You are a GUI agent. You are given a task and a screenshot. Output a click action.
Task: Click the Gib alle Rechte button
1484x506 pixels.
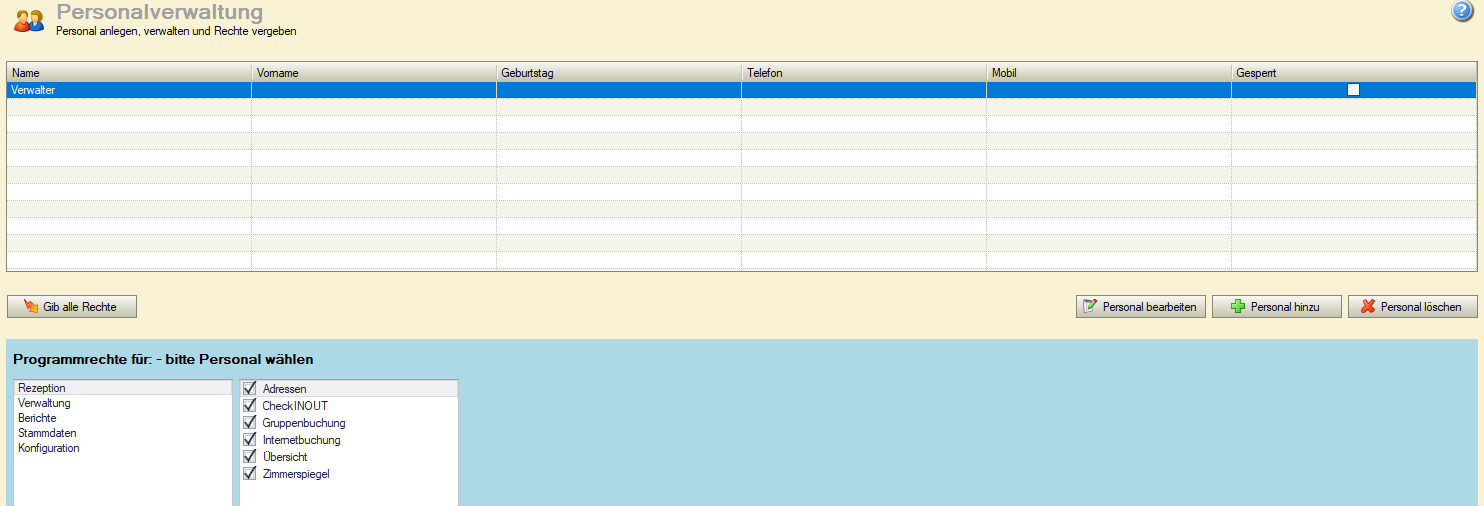point(72,307)
